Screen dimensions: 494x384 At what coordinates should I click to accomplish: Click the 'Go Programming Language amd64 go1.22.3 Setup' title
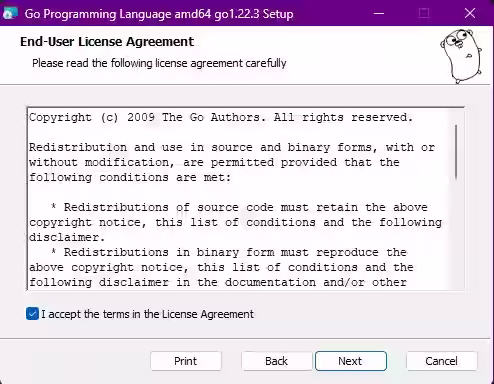(159, 14)
